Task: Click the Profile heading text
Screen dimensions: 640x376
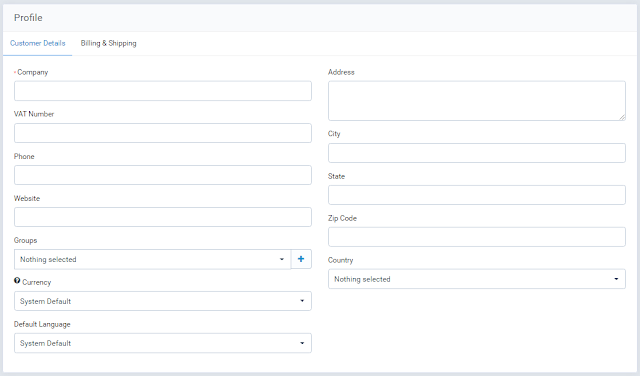Action: click(x=28, y=18)
